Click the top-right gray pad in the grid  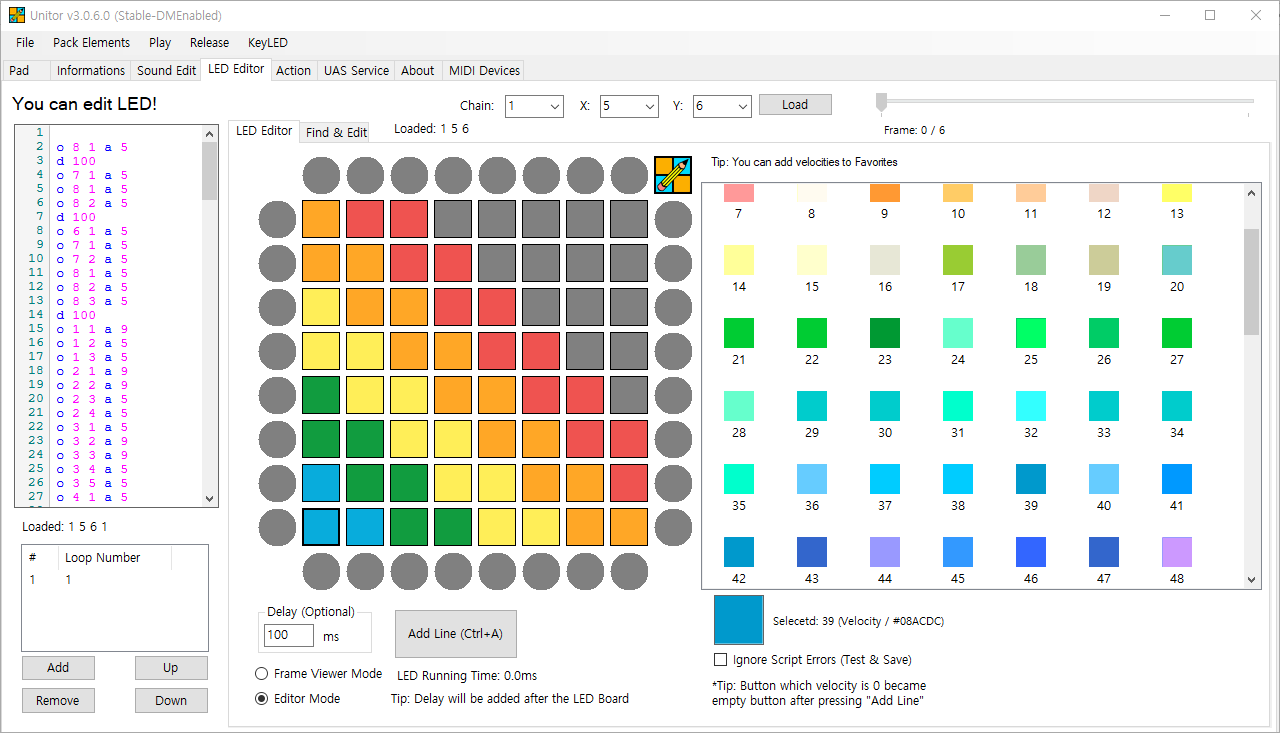tap(629, 219)
